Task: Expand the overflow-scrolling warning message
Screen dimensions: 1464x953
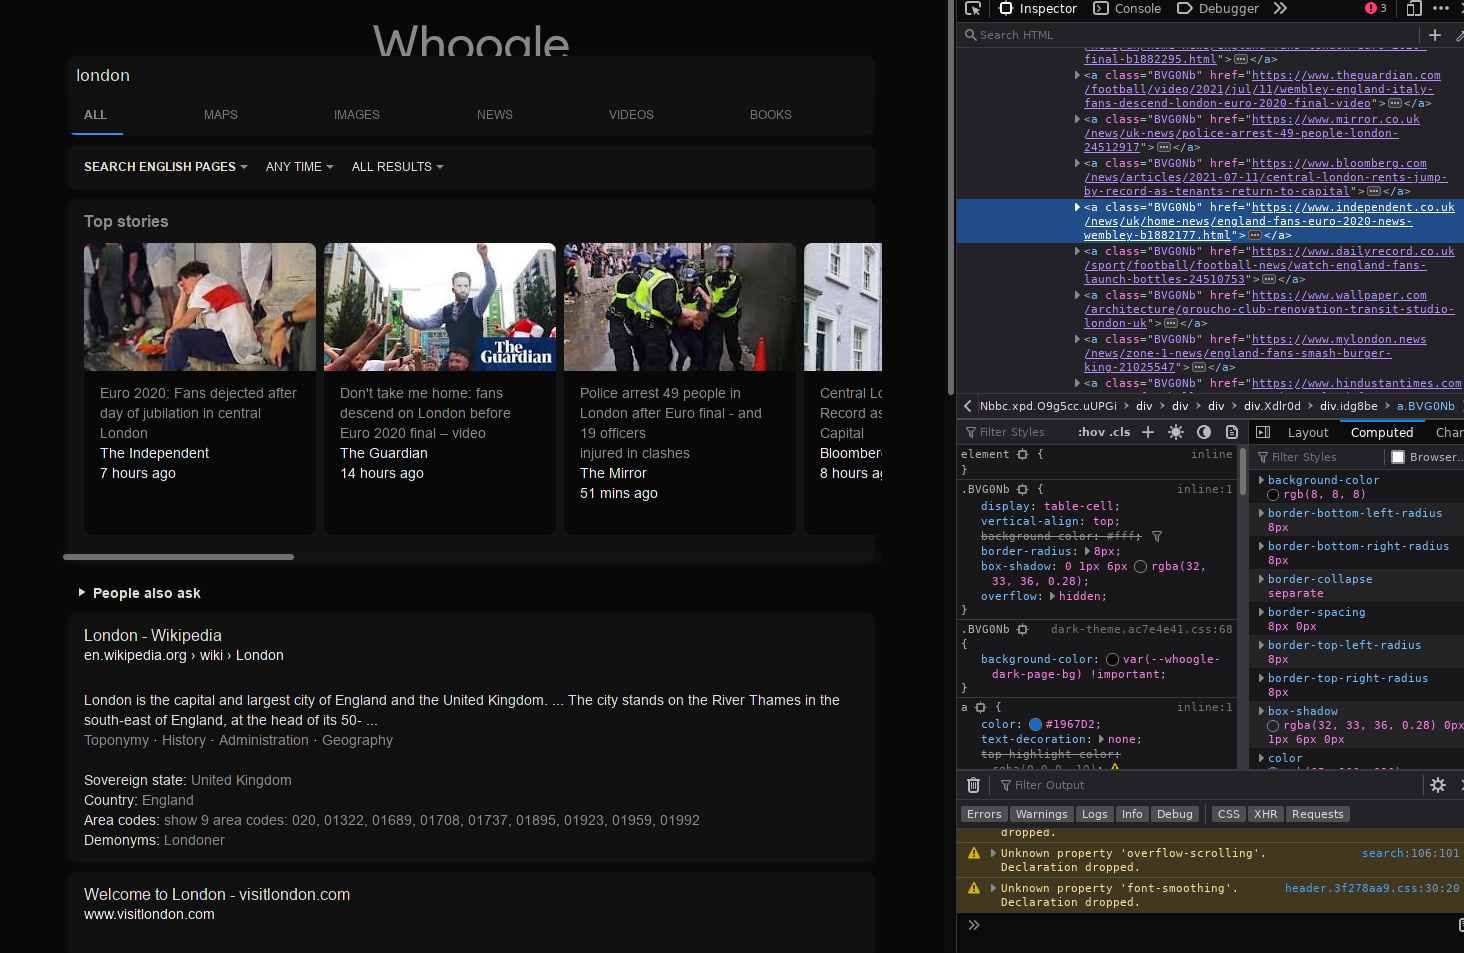Action: (992, 854)
